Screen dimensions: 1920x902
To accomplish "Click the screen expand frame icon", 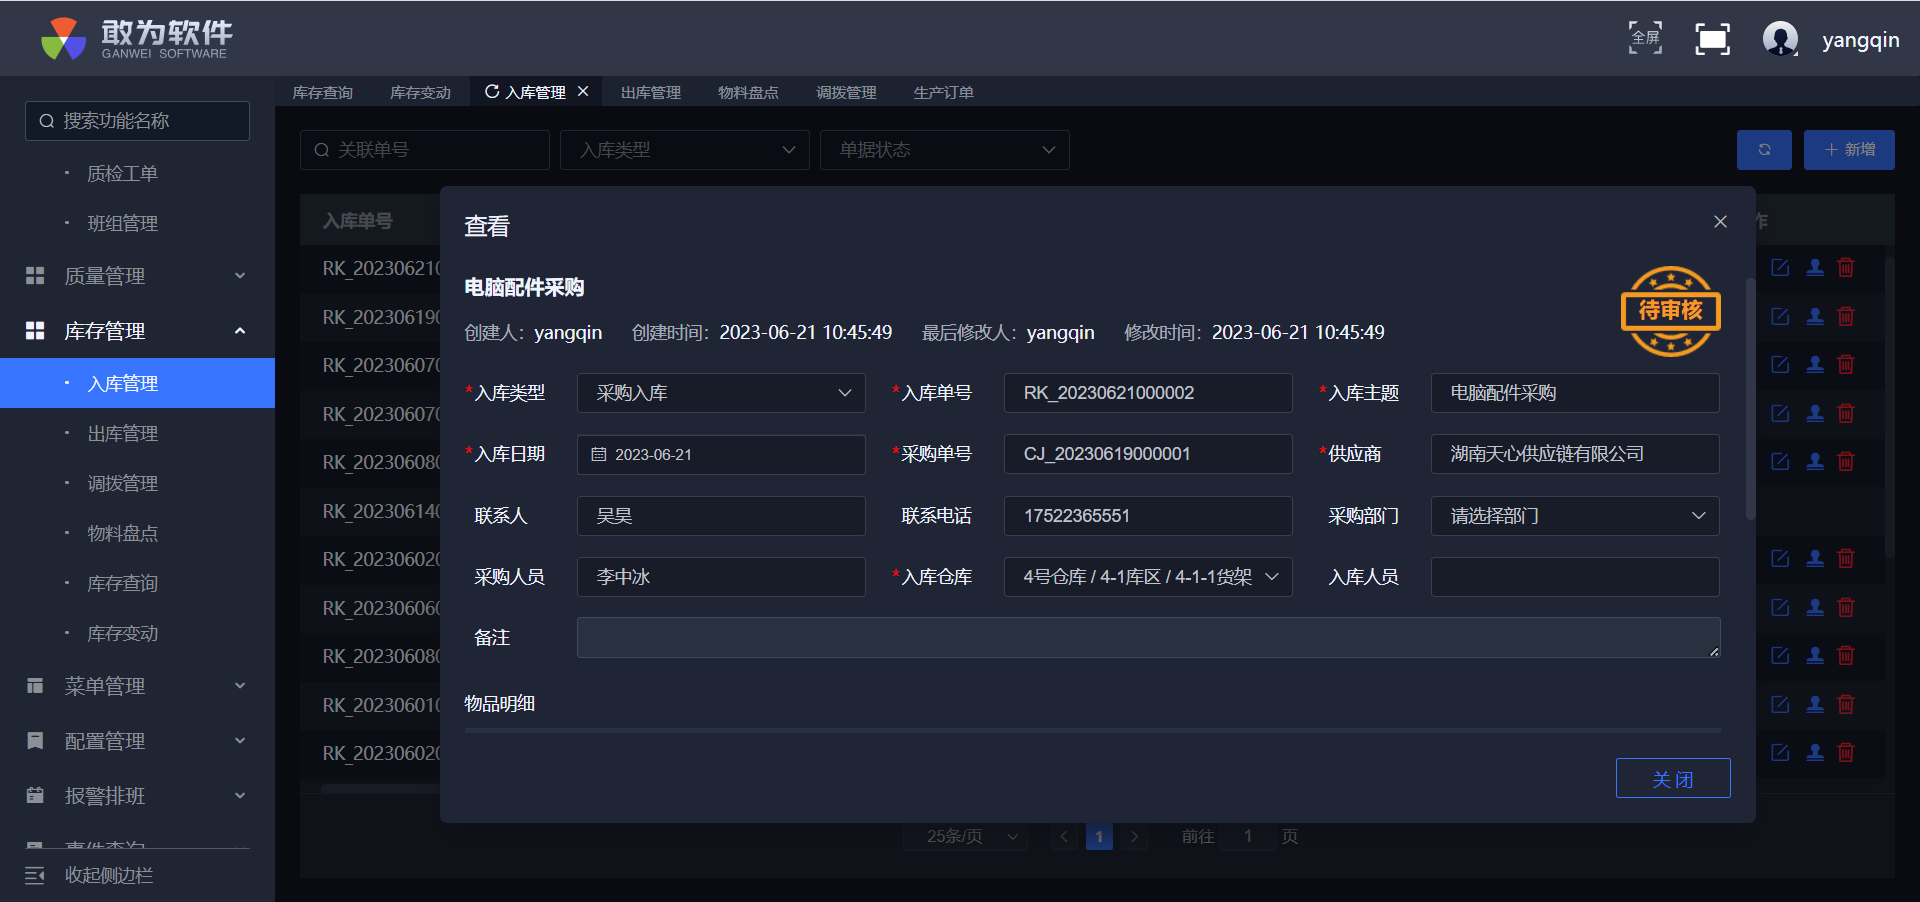I will pyautogui.click(x=1712, y=39).
